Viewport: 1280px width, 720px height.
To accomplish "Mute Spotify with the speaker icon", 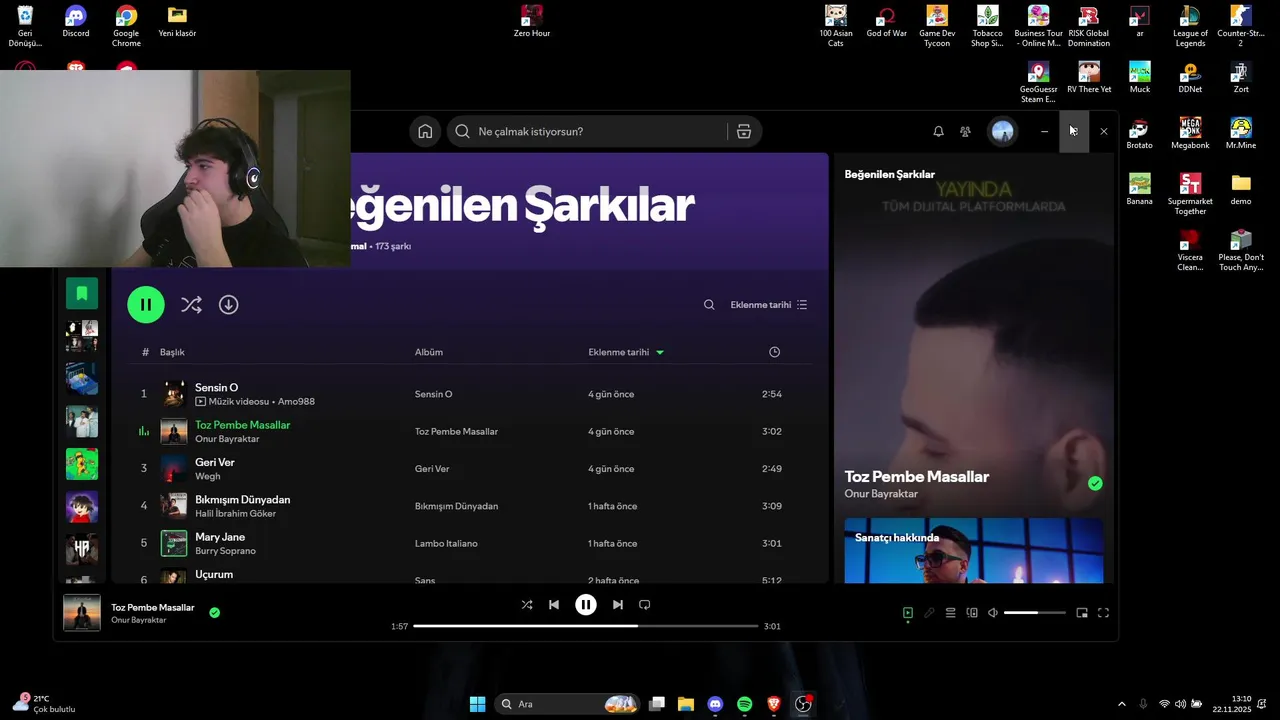I will point(993,613).
